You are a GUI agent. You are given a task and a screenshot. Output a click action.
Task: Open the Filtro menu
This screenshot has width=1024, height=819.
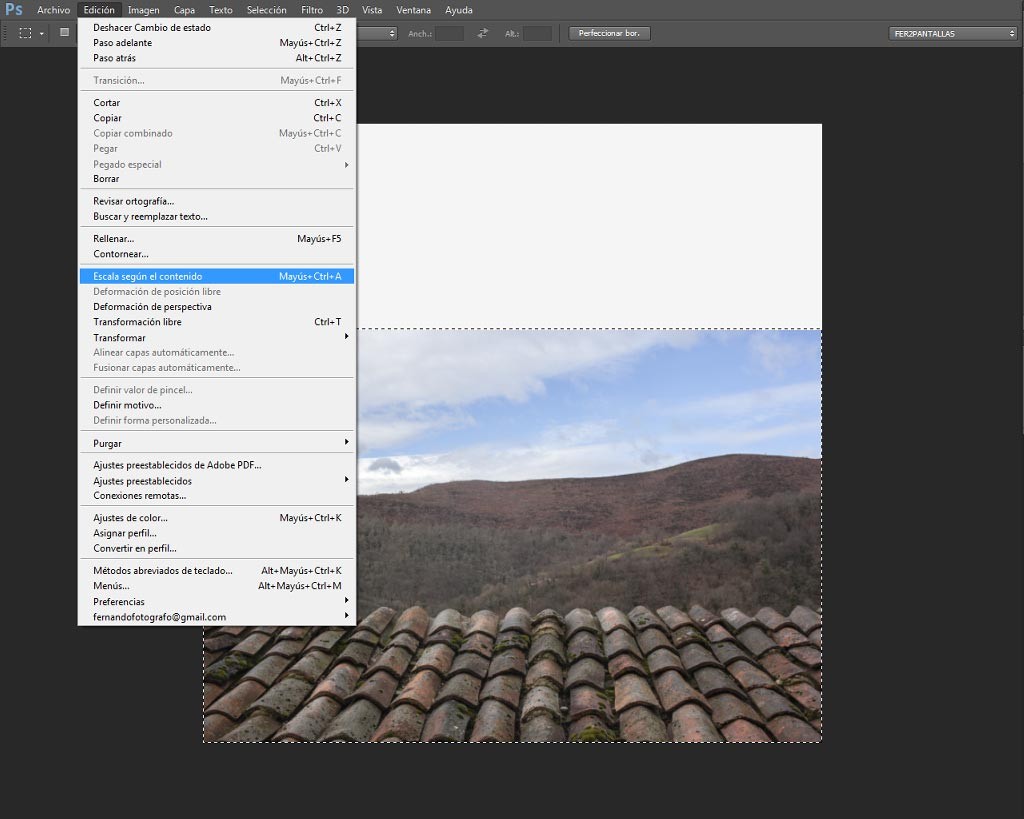[x=312, y=10]
